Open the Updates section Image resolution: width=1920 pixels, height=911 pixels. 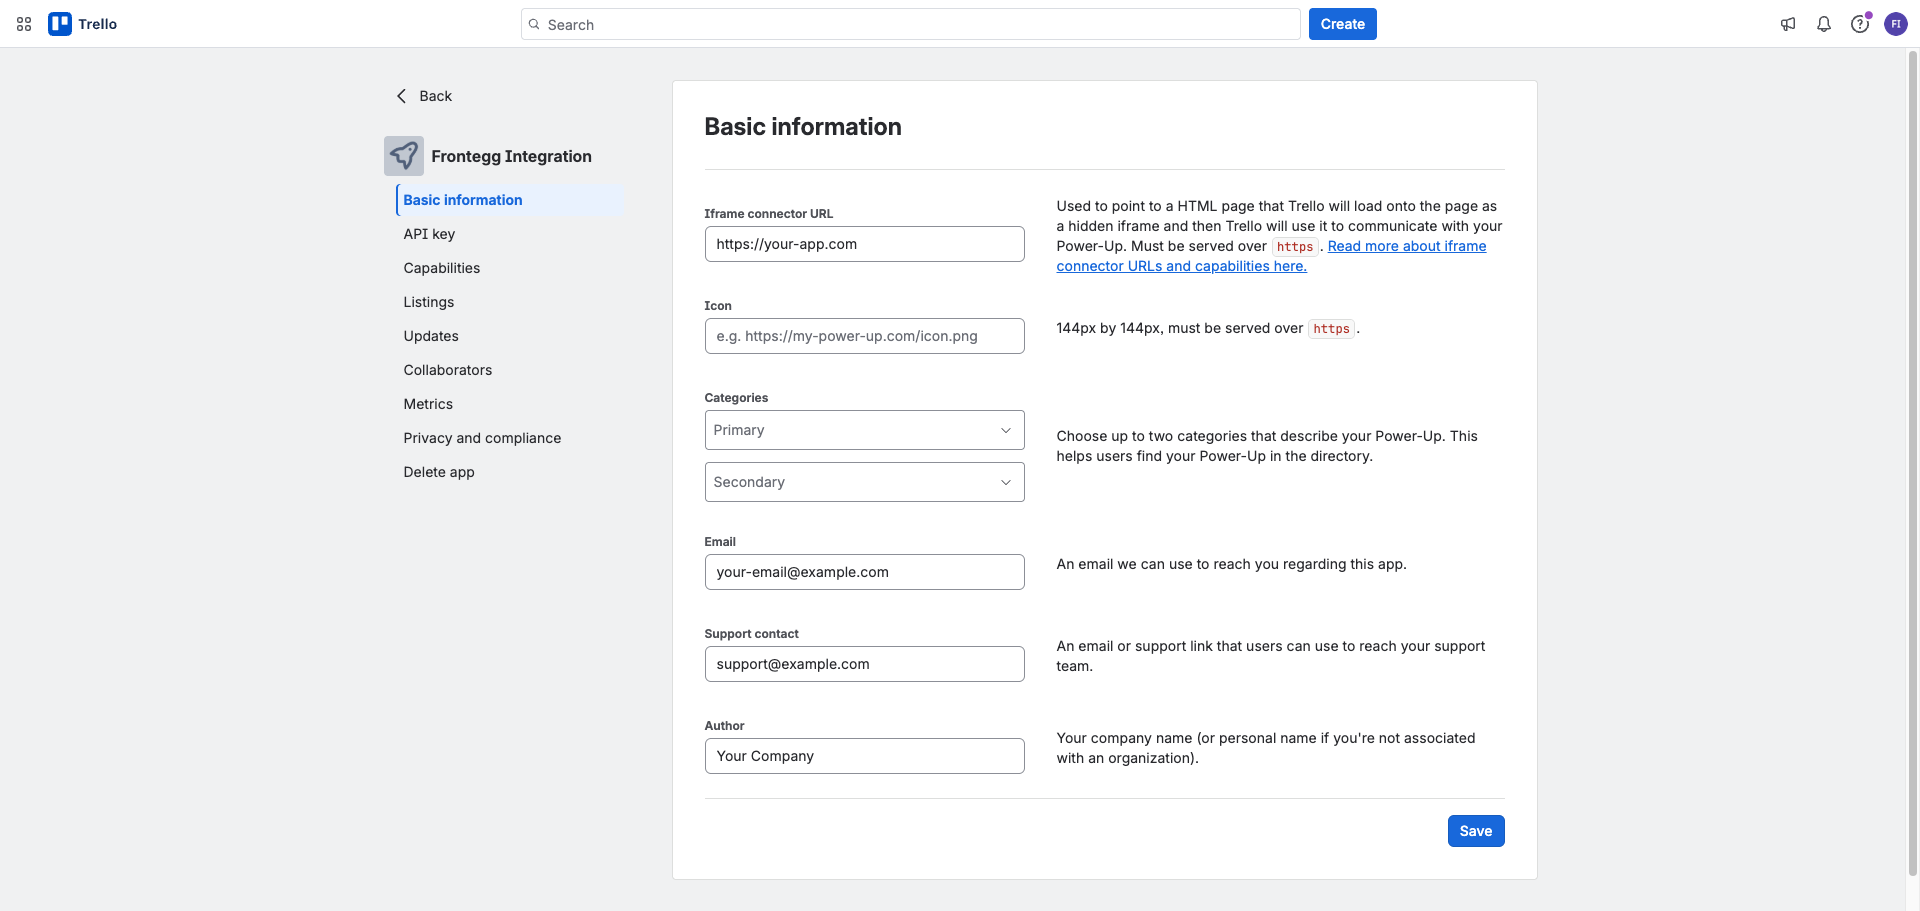click(431, 336)
